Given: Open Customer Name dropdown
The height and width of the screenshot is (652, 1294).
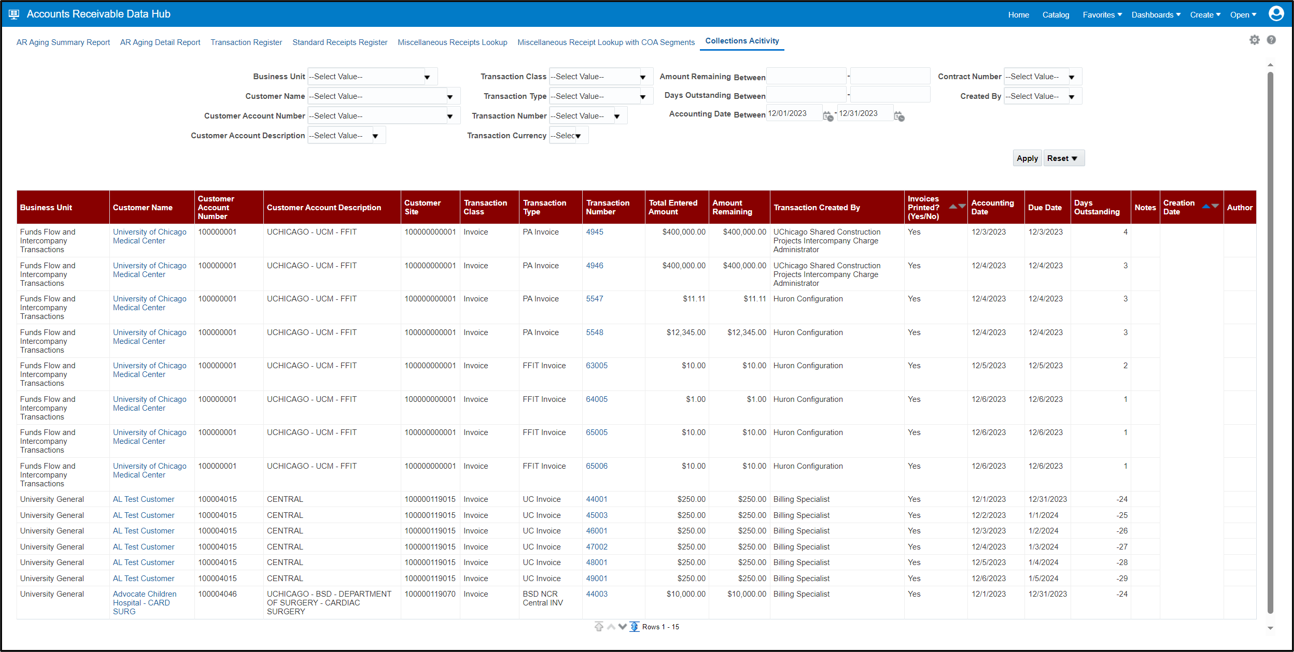Looking at the screenshot, I should [383, 97].
